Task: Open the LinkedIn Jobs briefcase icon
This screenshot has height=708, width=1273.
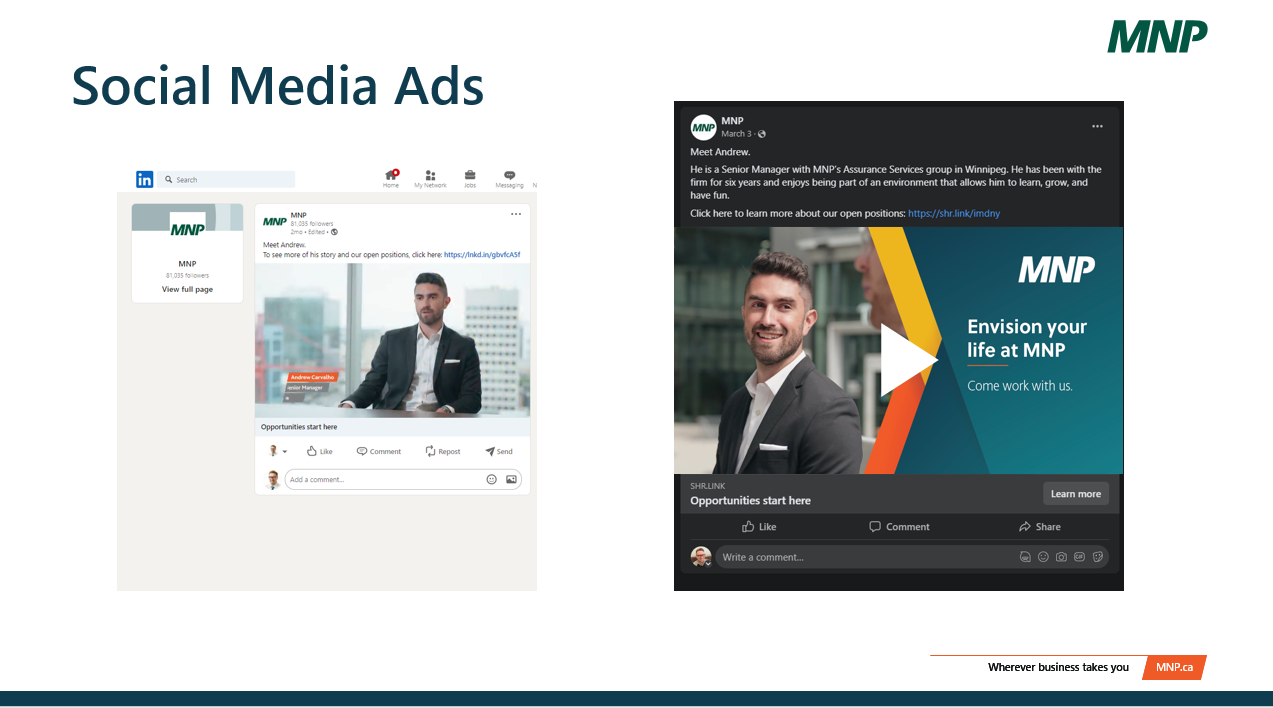Action: click(x=469, y=175)
